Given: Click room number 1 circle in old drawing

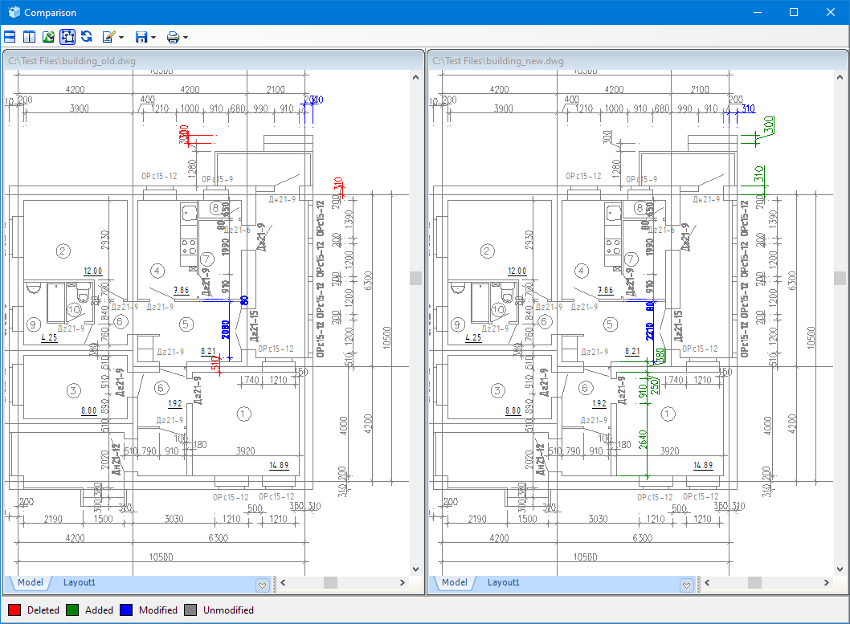Looking at the screenshot, I should [243, 414].
